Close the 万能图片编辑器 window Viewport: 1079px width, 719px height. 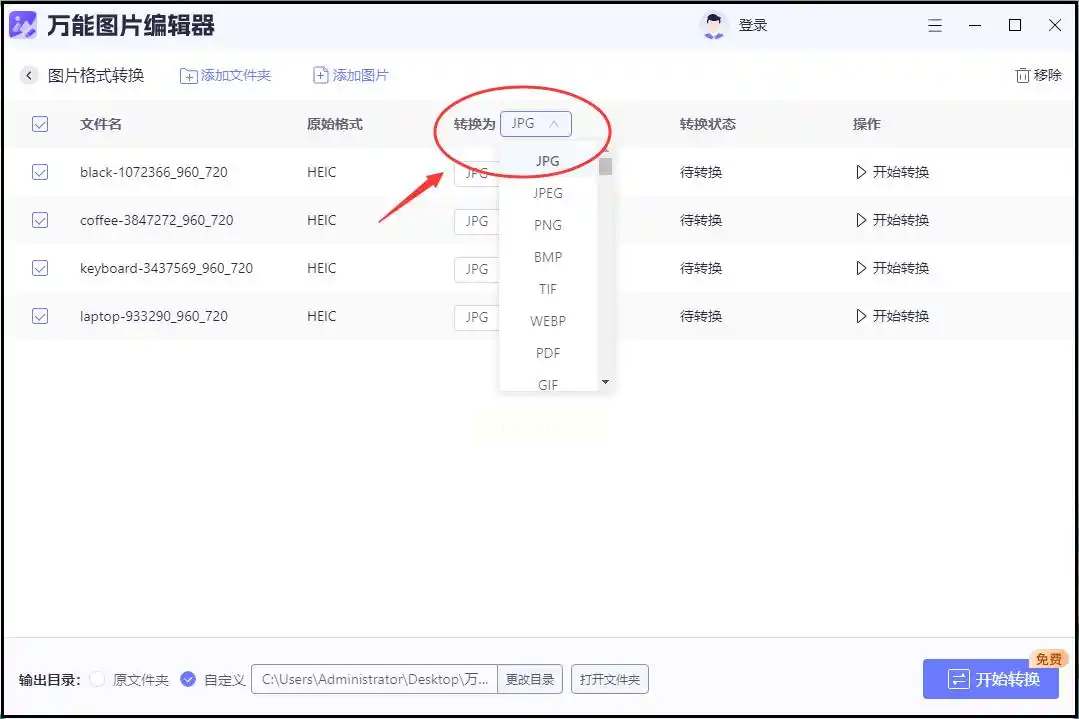coord(1054,25)
